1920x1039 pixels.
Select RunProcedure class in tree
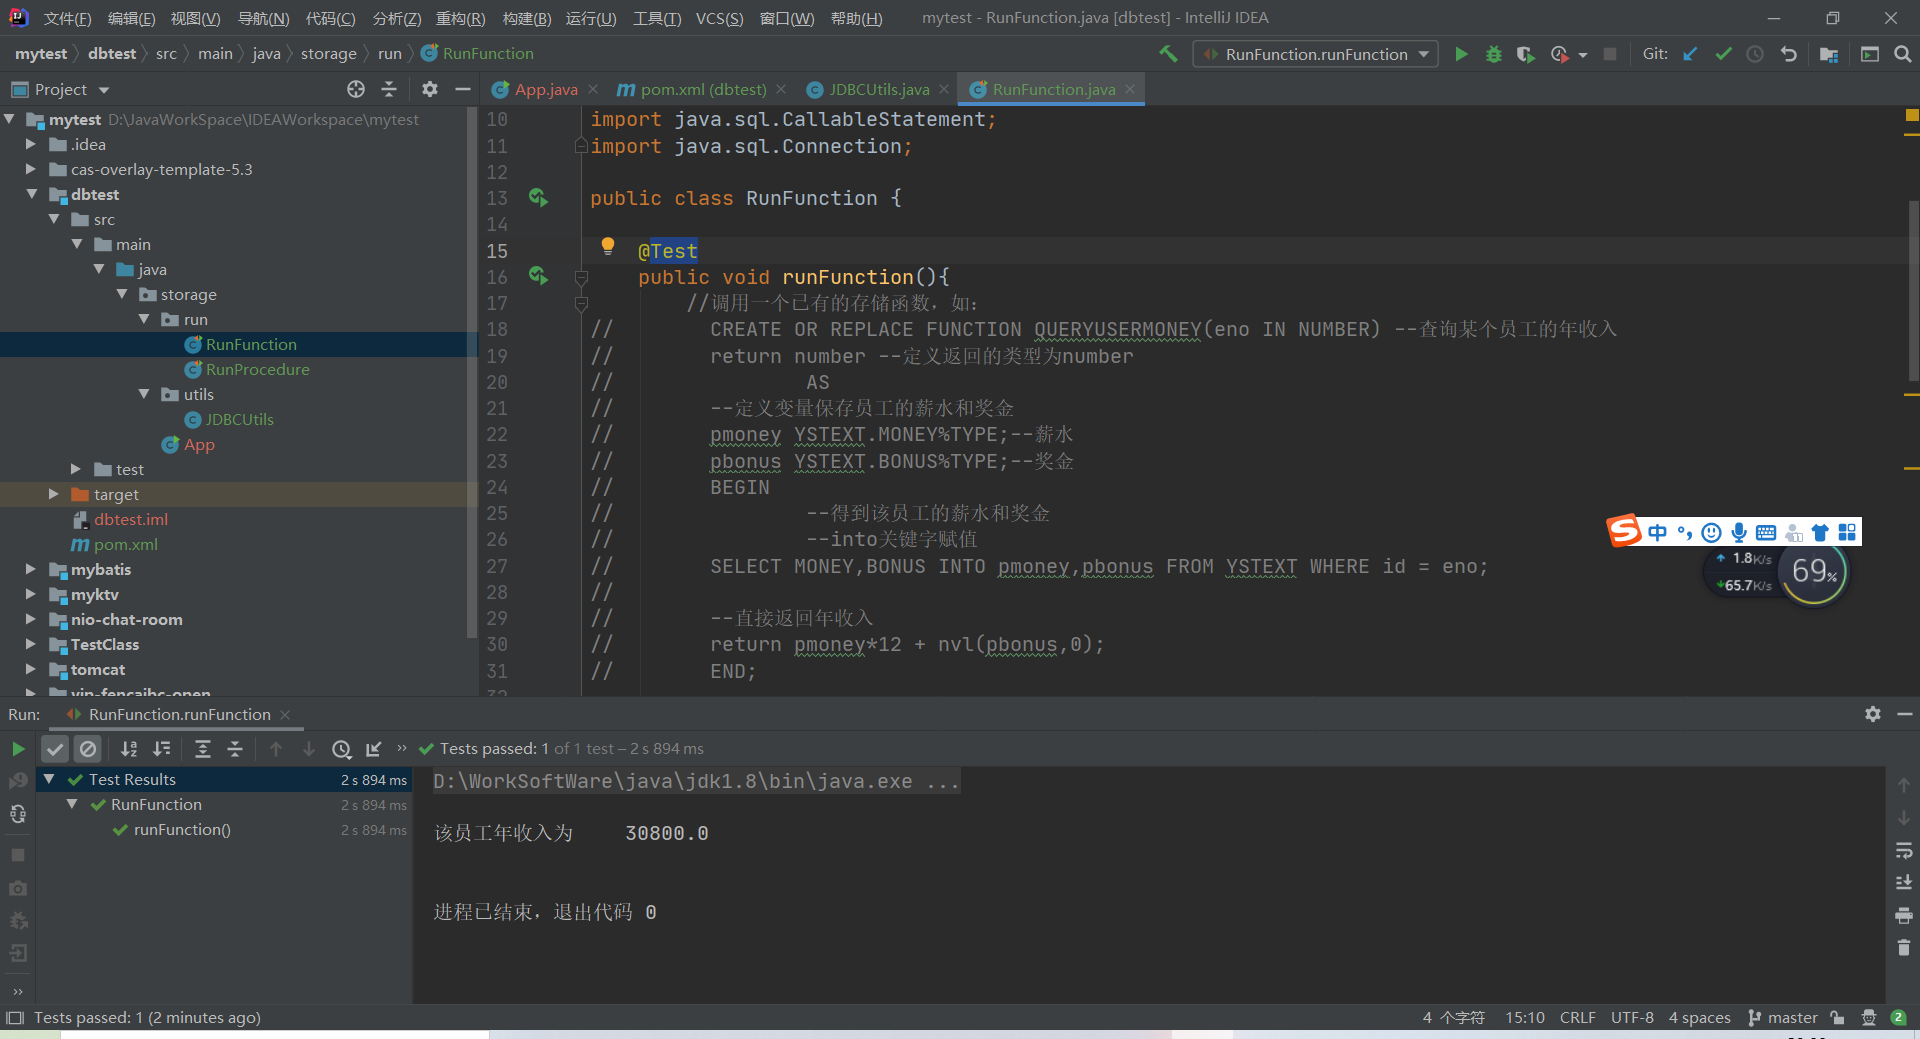(x=257, y=369)
